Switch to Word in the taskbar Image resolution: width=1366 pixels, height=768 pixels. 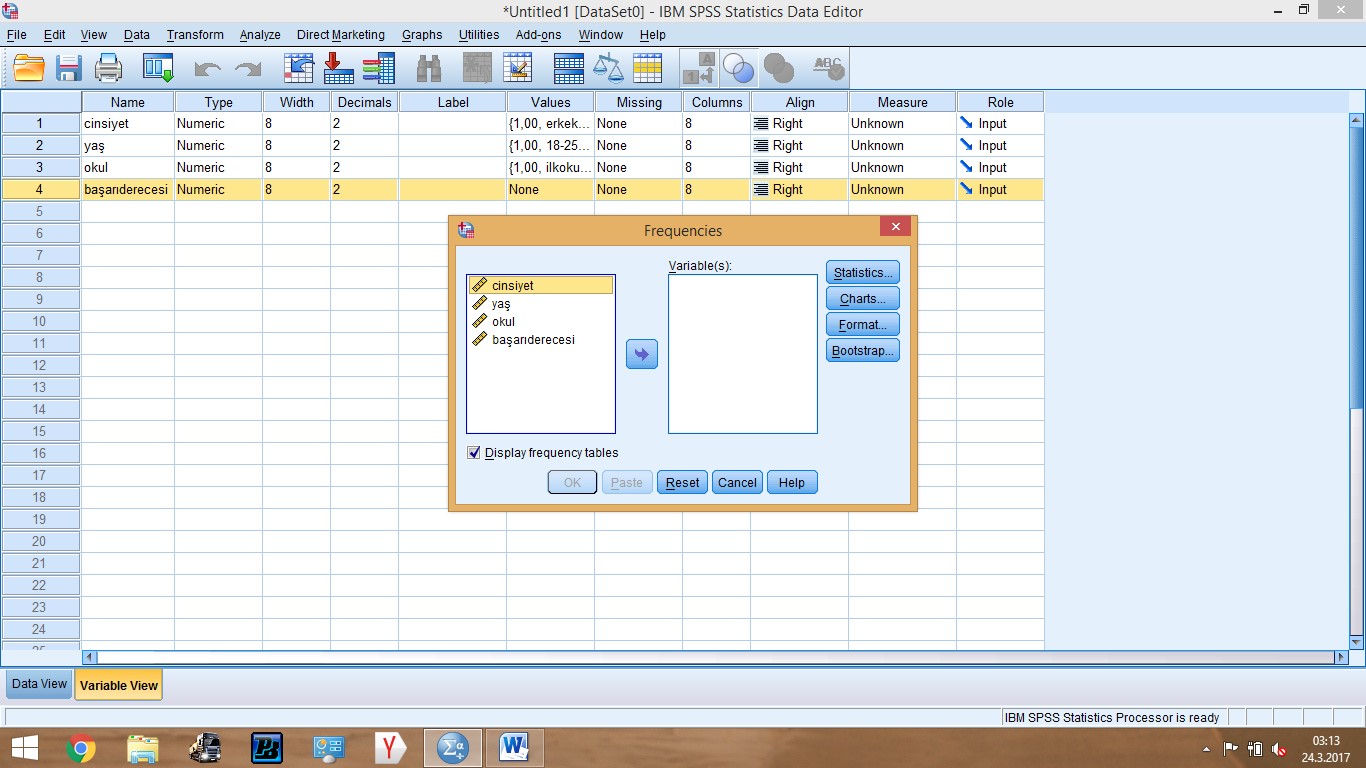515,748
